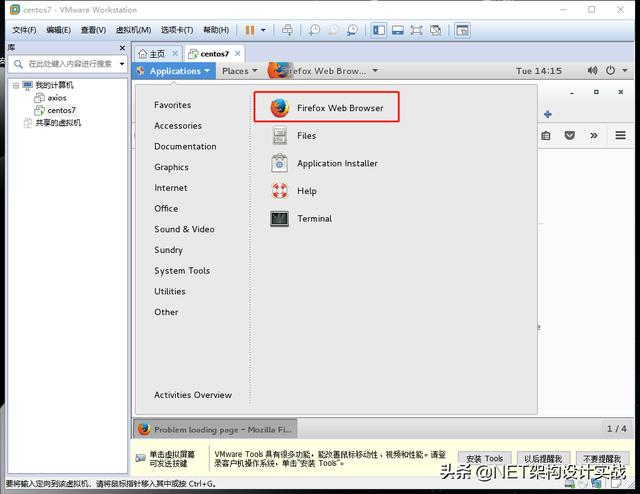Open Firefox hamburger menu icon

(620, 135)
